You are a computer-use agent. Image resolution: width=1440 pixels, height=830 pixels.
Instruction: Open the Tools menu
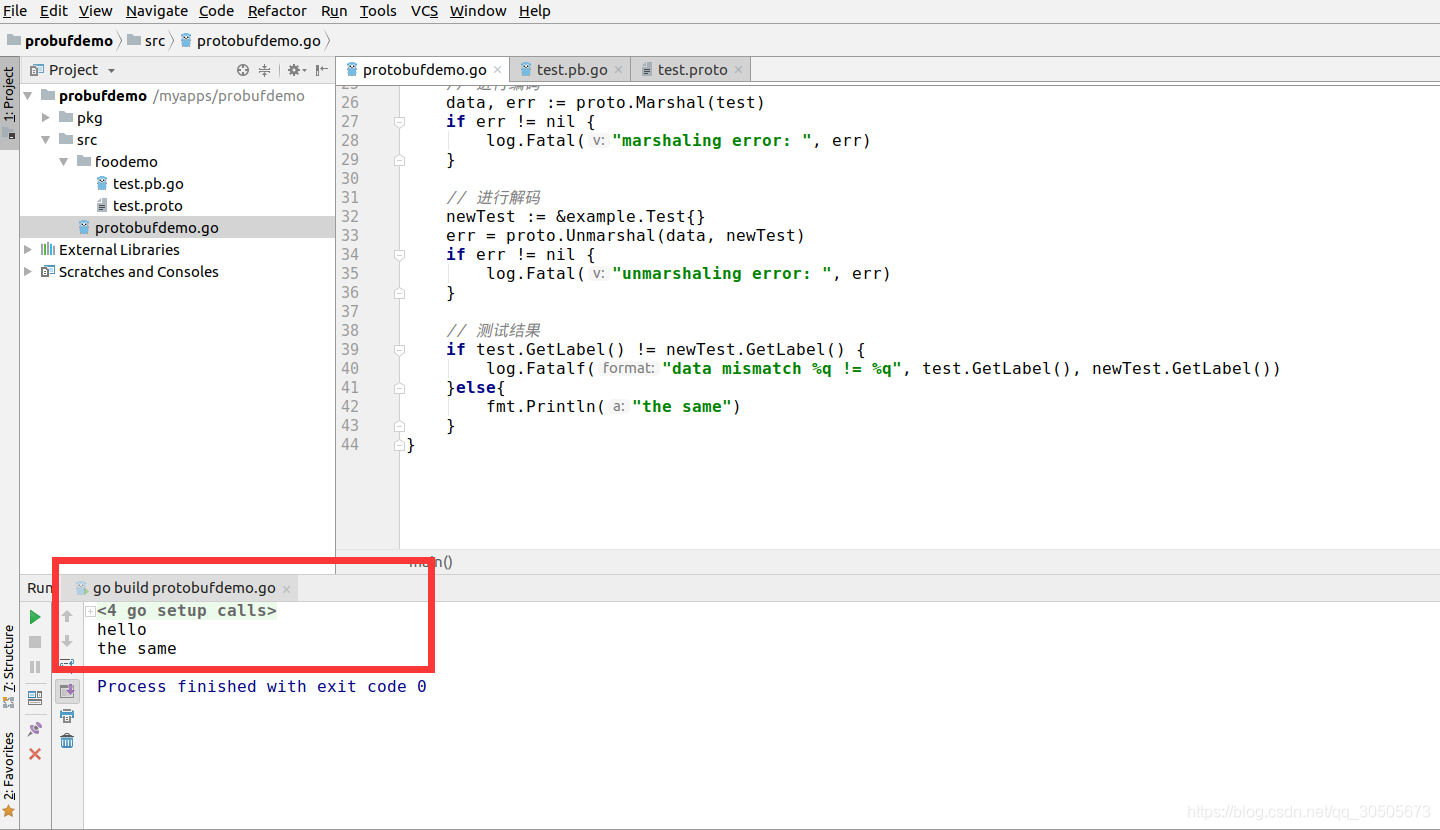378,11
